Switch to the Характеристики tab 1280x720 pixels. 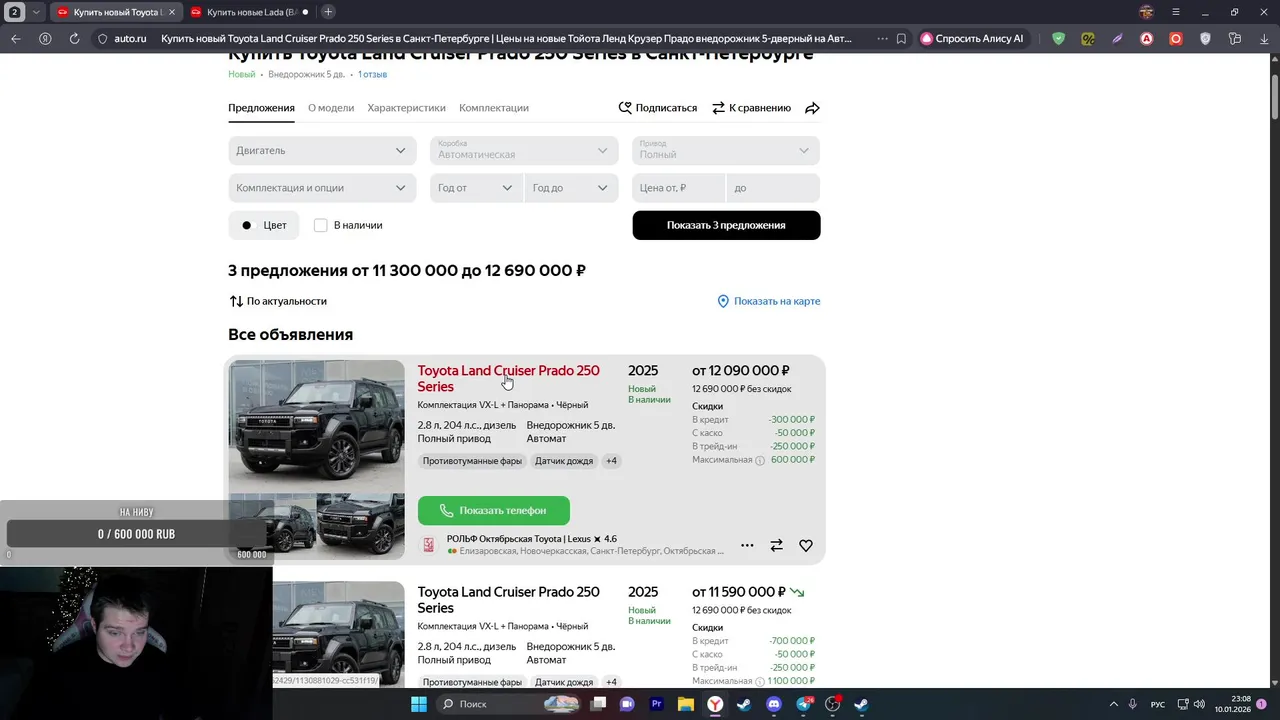(406, 108)
